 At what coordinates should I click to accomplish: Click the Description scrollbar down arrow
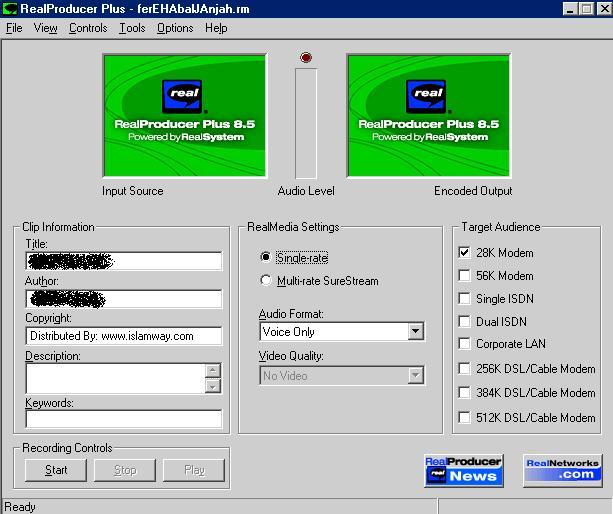point(213,386)
